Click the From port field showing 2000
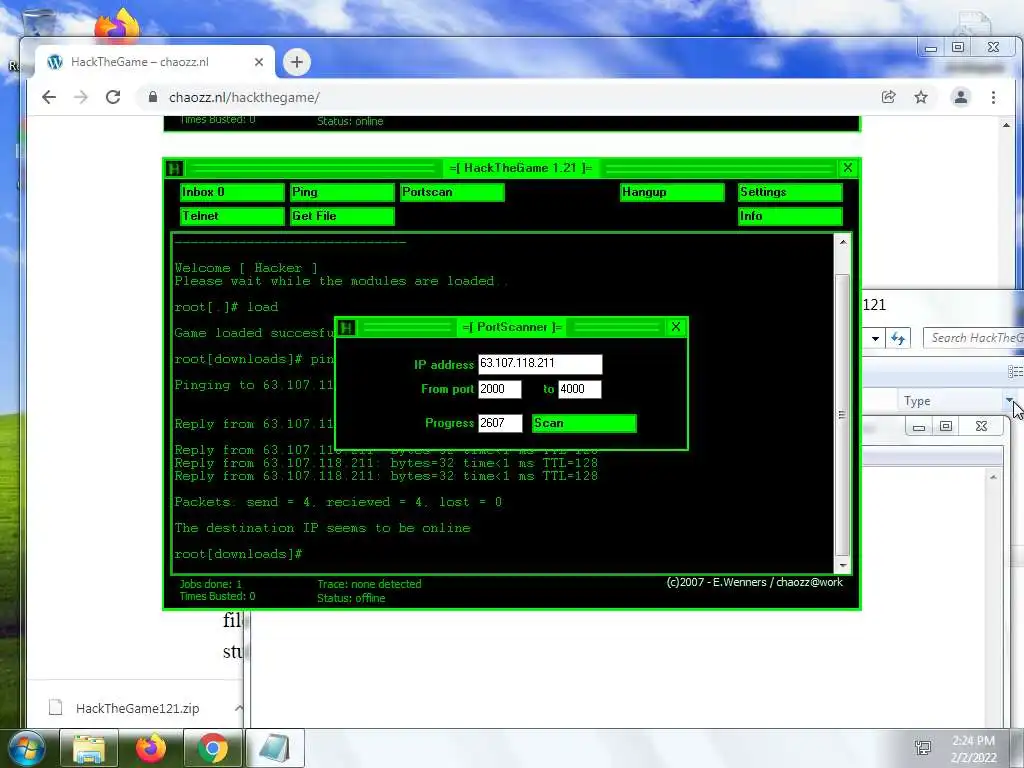1024x768 pixels. point(500,389)
